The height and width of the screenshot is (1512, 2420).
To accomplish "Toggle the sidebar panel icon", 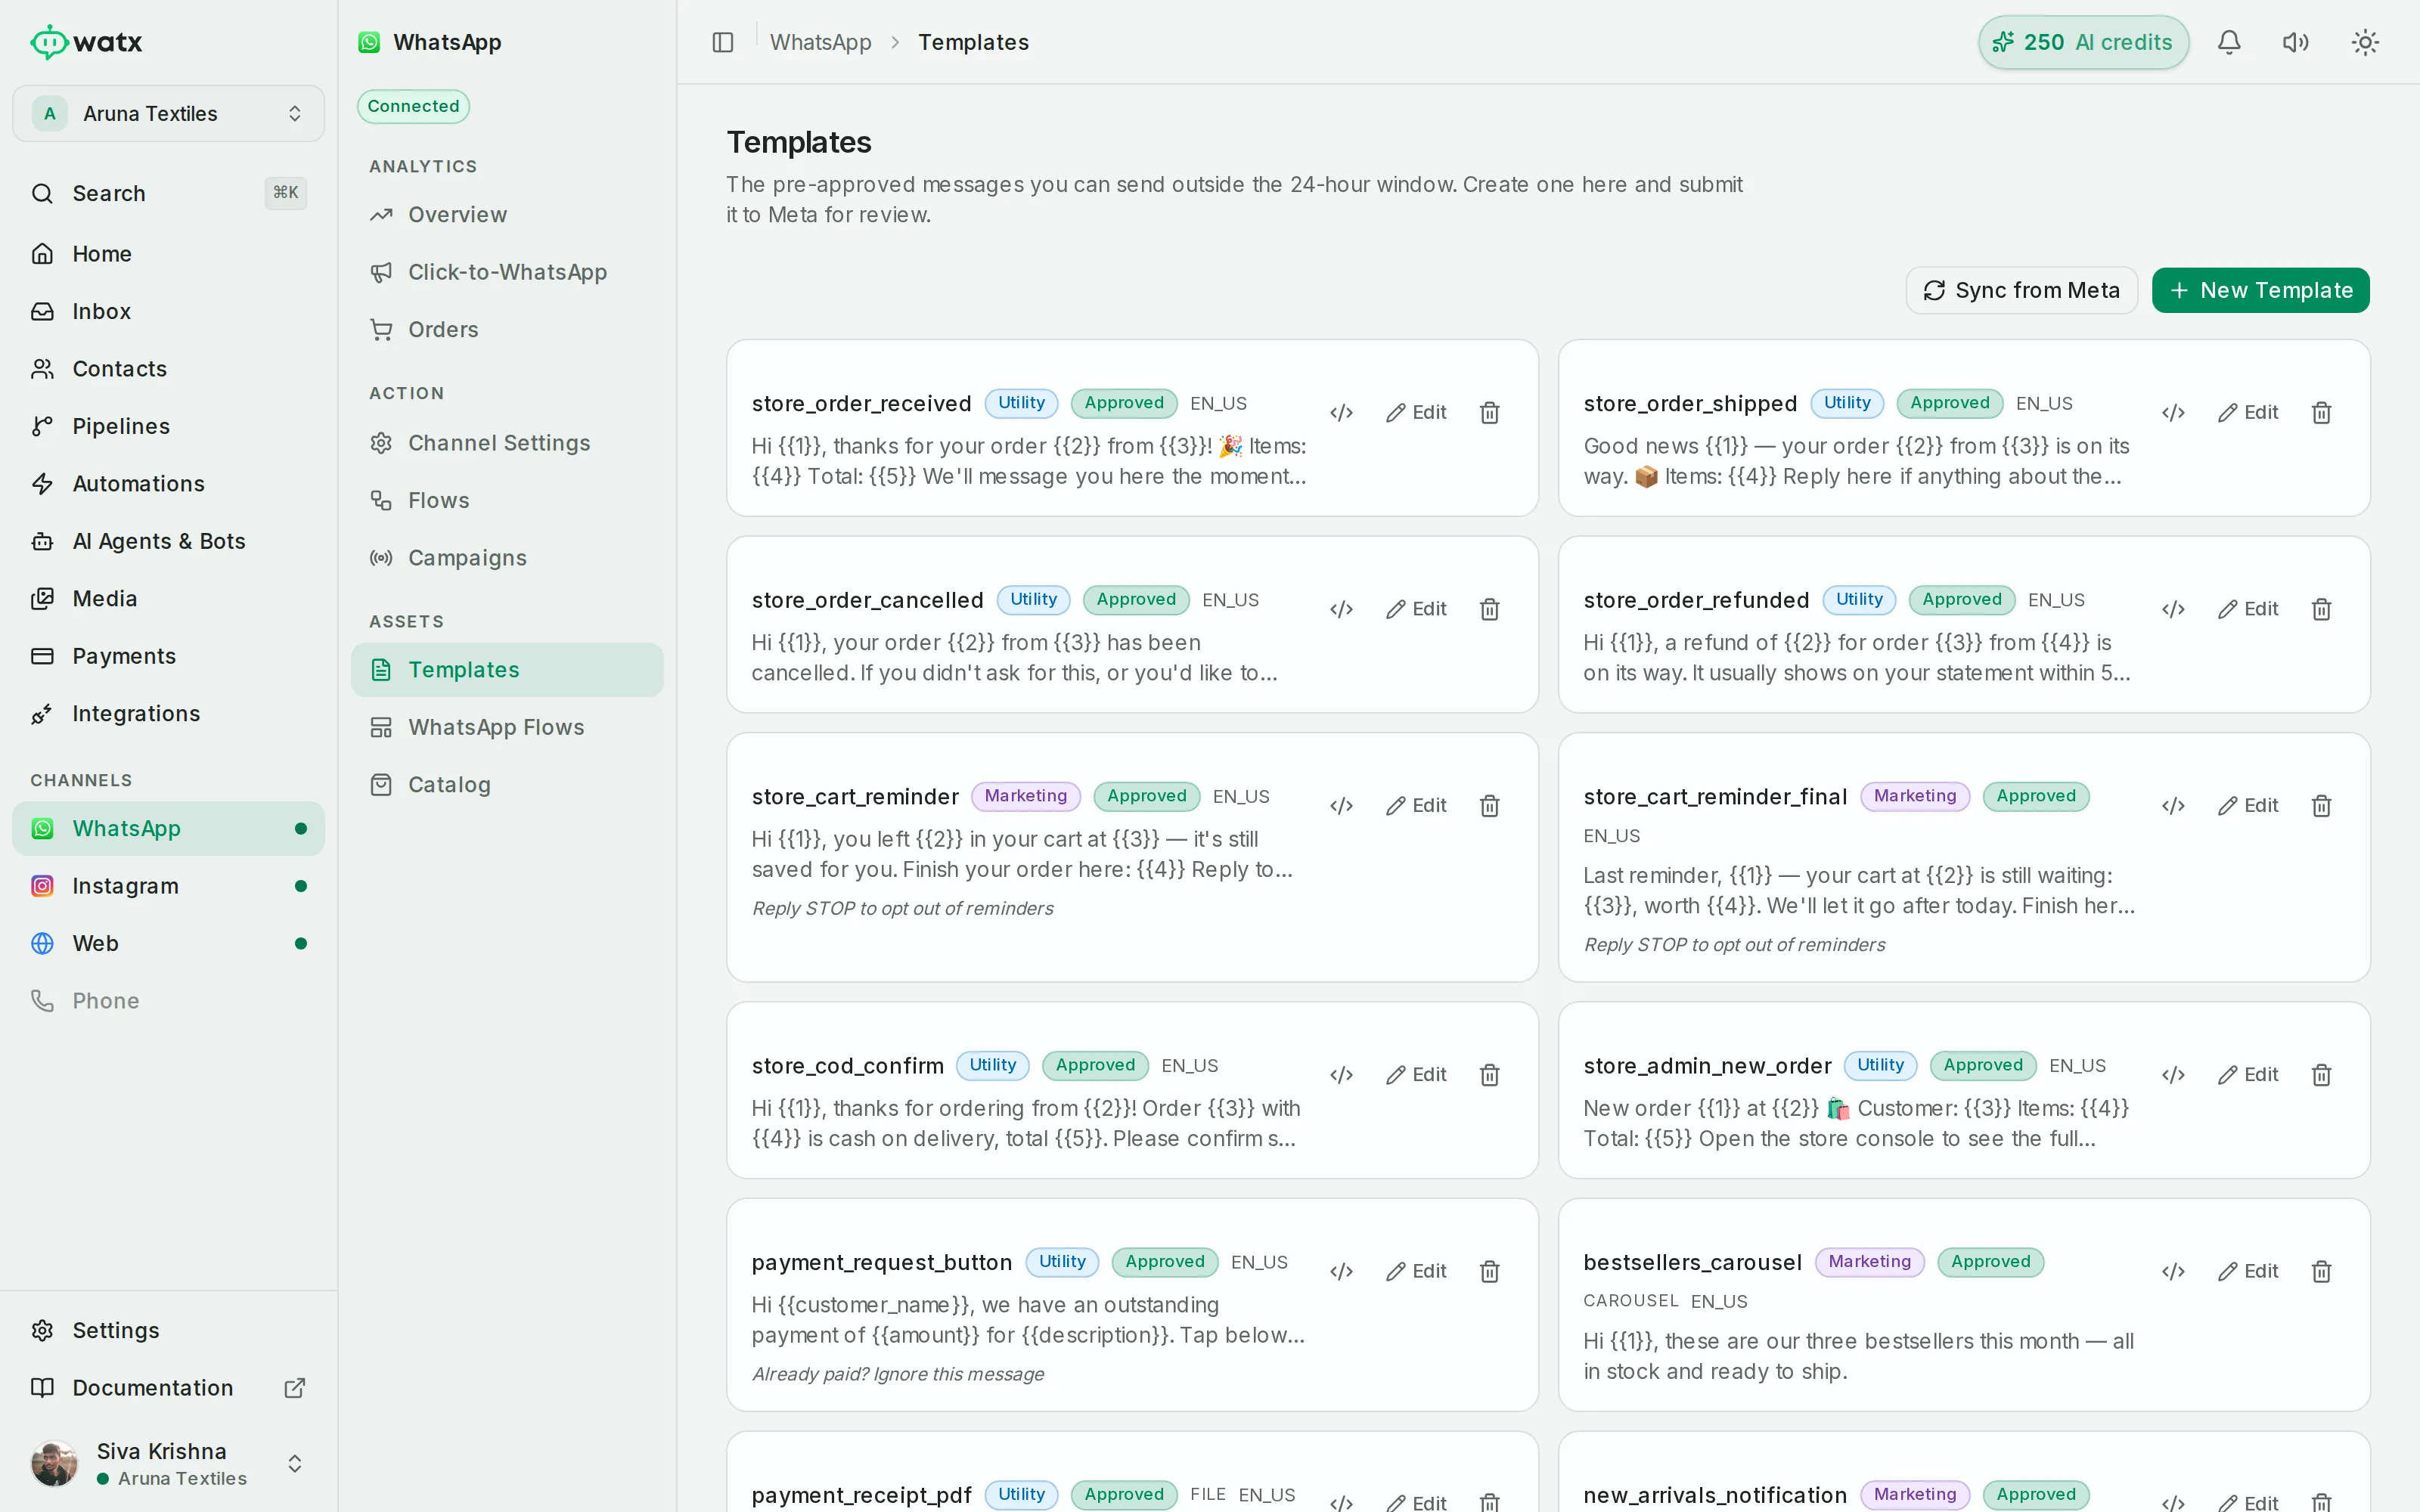I will 723,42.
